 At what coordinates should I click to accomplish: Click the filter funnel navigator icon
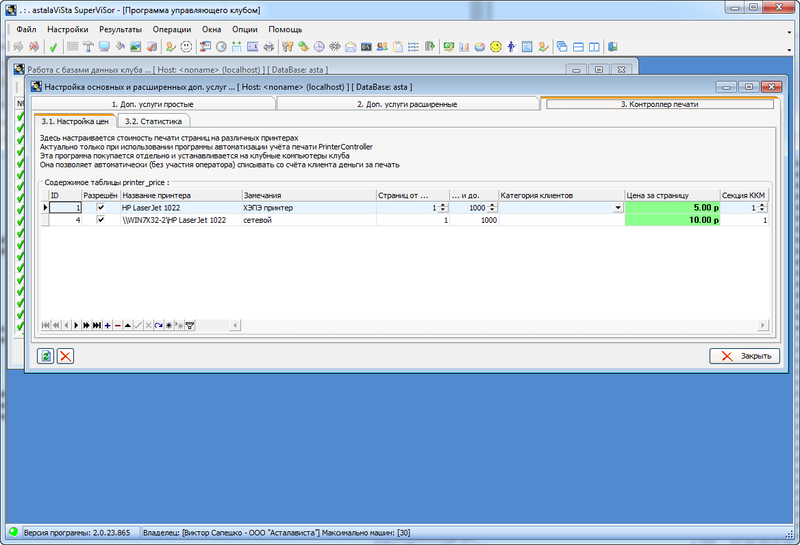(190, 326)
